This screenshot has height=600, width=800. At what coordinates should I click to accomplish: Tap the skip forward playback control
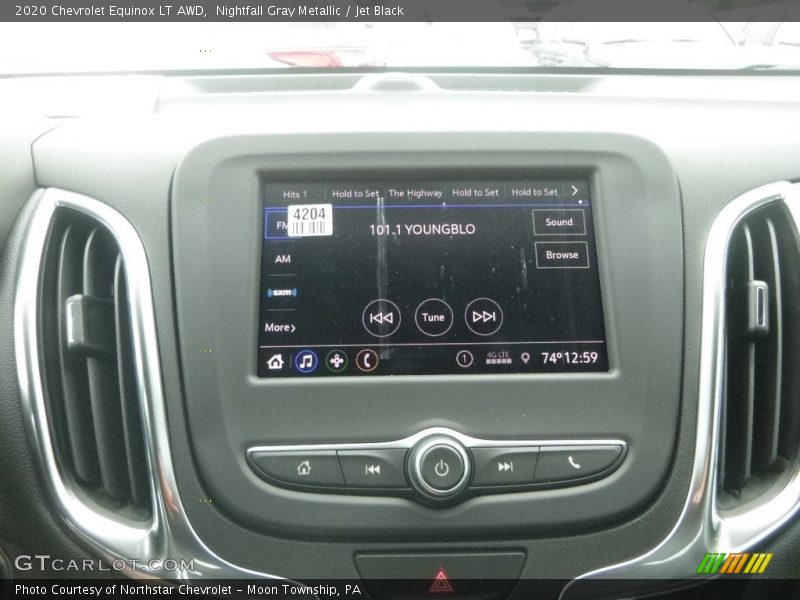pyautogui.click(x=483, y=317)
